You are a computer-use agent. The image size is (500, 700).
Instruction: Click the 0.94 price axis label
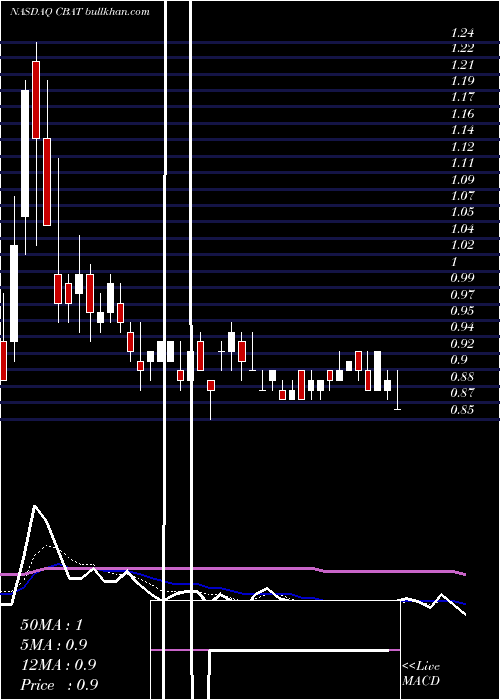[x=462, y=327]
